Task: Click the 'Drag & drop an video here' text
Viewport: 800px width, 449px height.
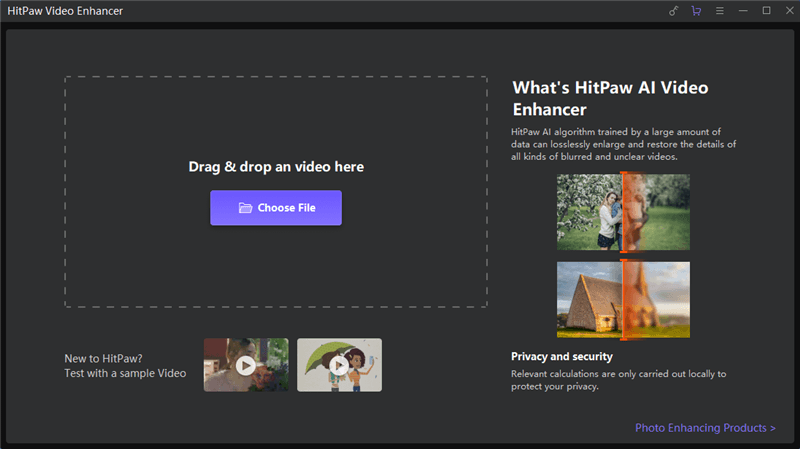Action: coord(276,167)
